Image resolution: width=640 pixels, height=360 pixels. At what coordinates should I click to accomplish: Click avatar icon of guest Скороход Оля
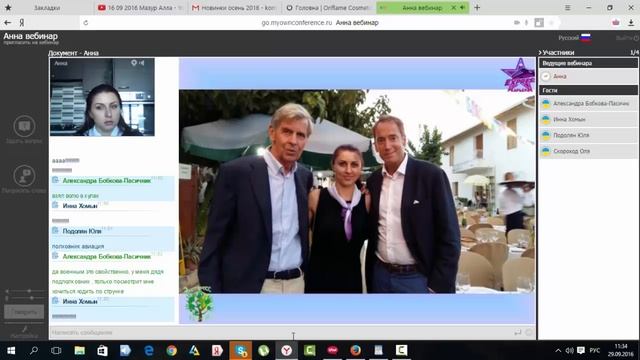click(546, 151)
